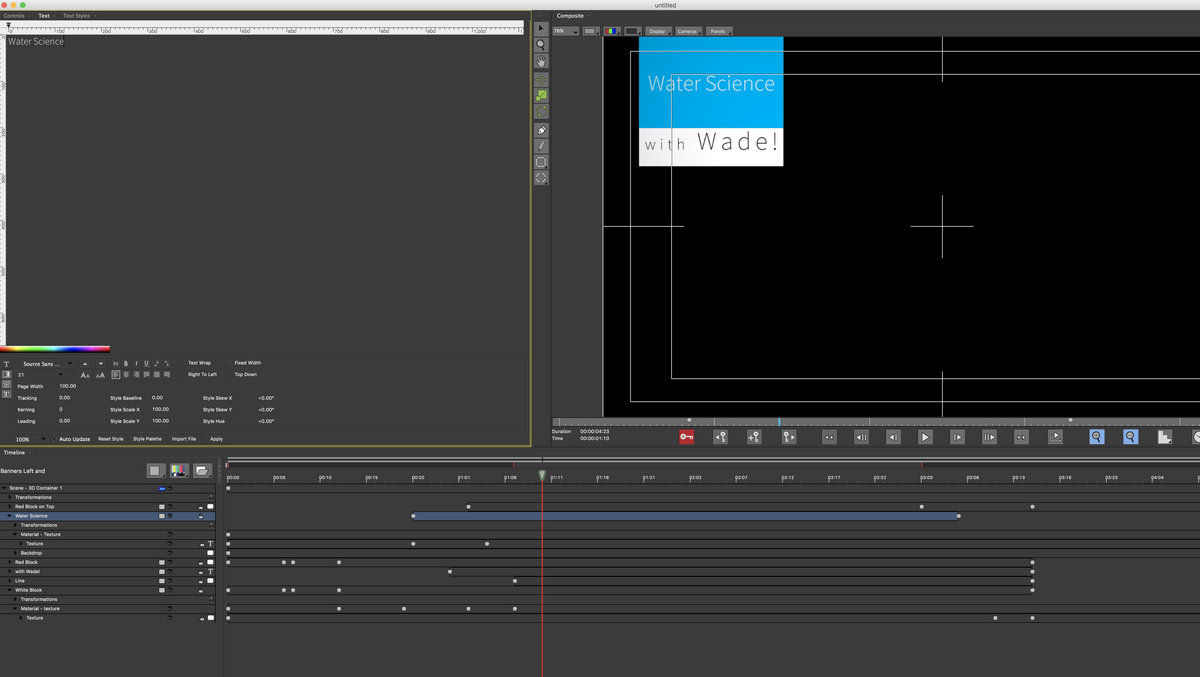Pick a color from the rainbow strip
This screenshot has height=677, width=1200.
(55, 349)
